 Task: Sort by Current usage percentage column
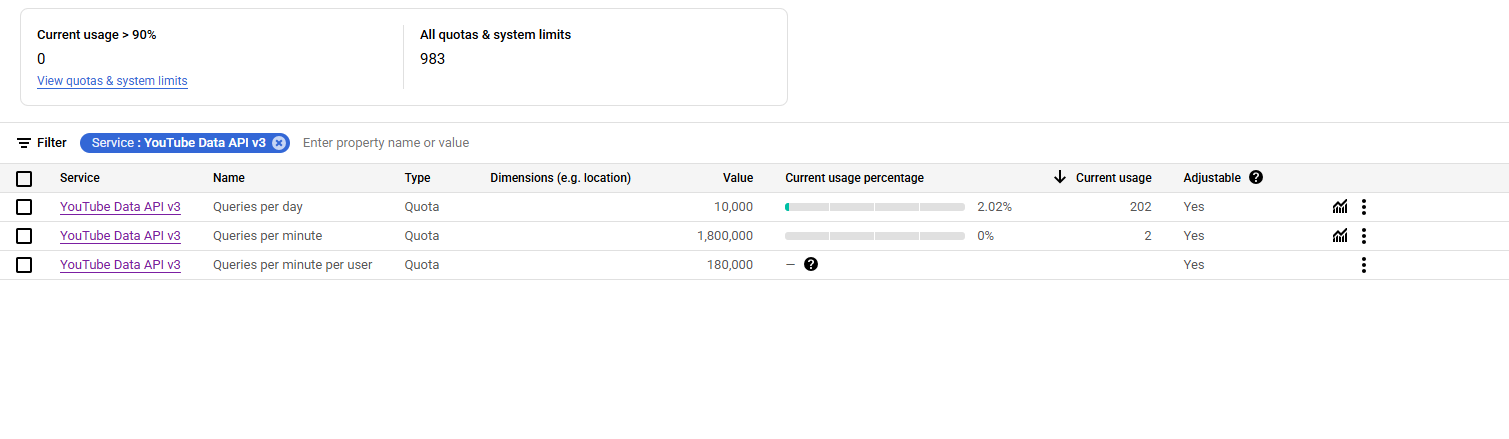click(854, 178)
